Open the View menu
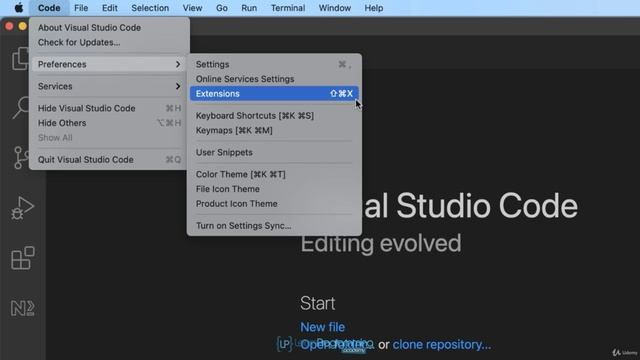The image size is (640, 360). 192,8
